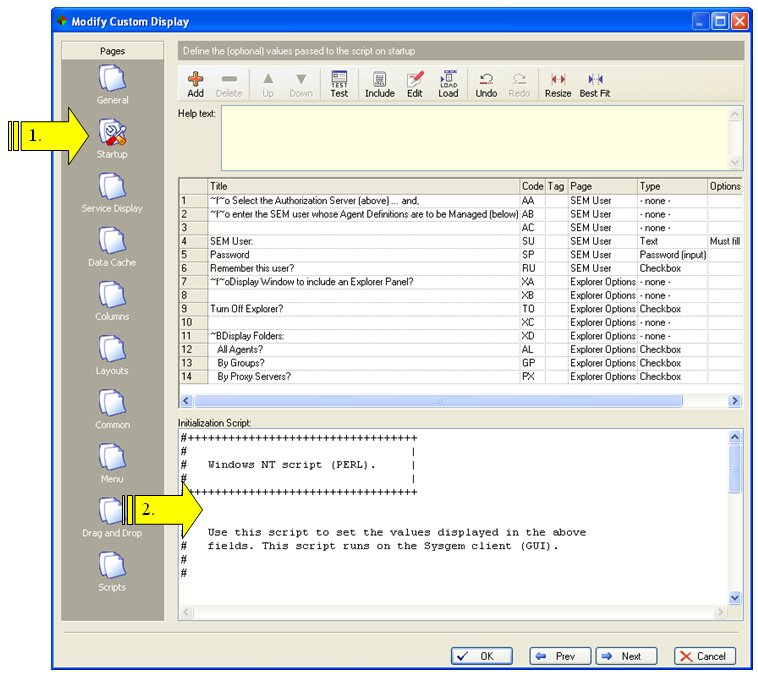758x675 pixels.
Task: Click the Add toolbar icon
Action: pos(196,84)
